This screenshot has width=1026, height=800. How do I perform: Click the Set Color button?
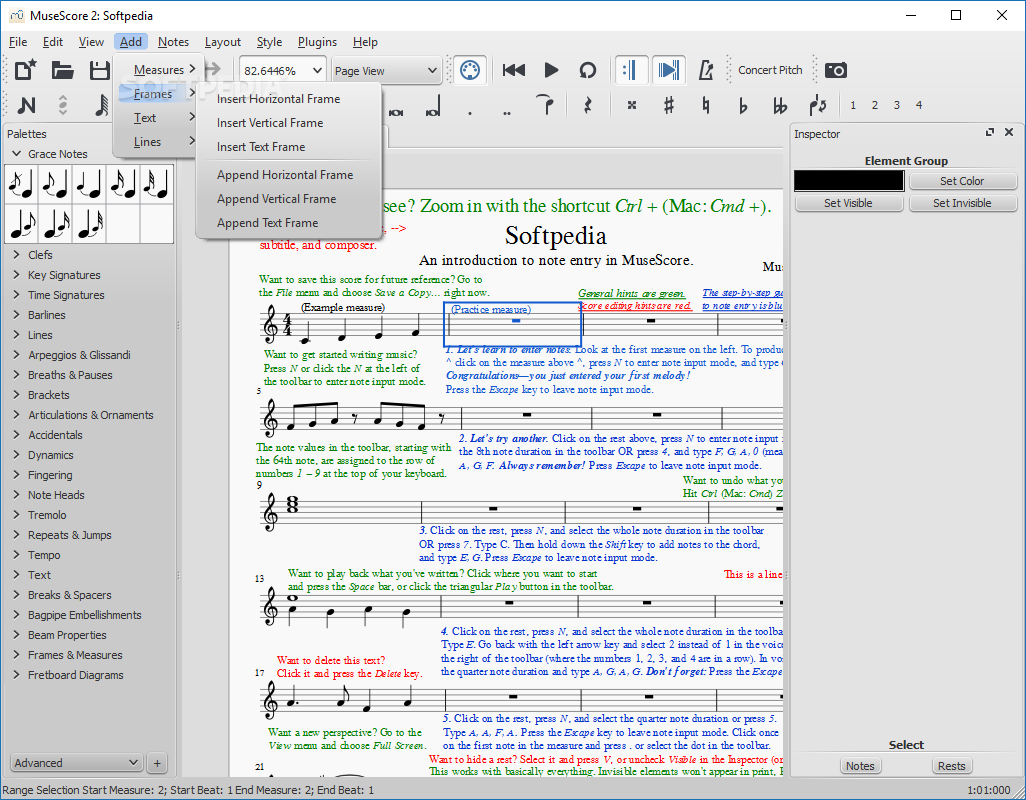(962, 181)
